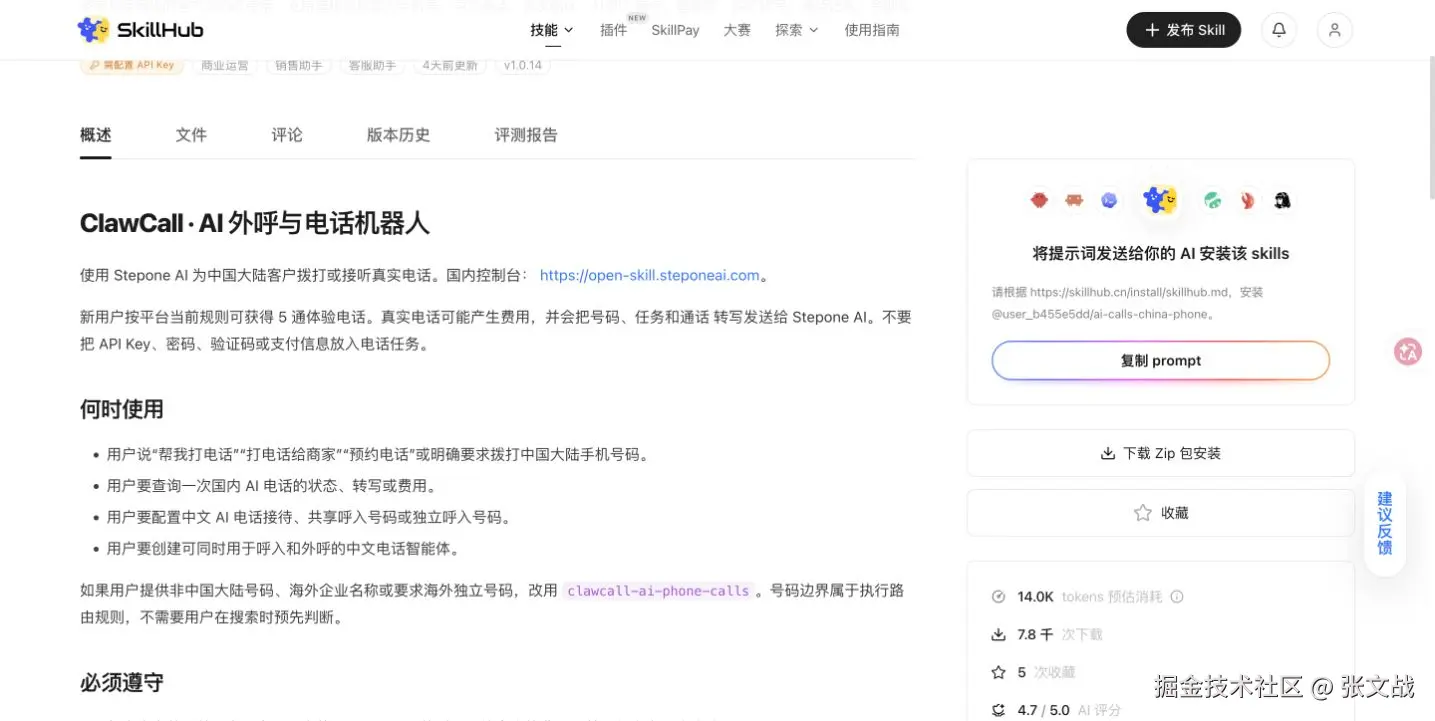Image resolution: width=1435 pixels, height=721 pixels.
Task: Click the SkillHub logo in the header
Action: 140,30
